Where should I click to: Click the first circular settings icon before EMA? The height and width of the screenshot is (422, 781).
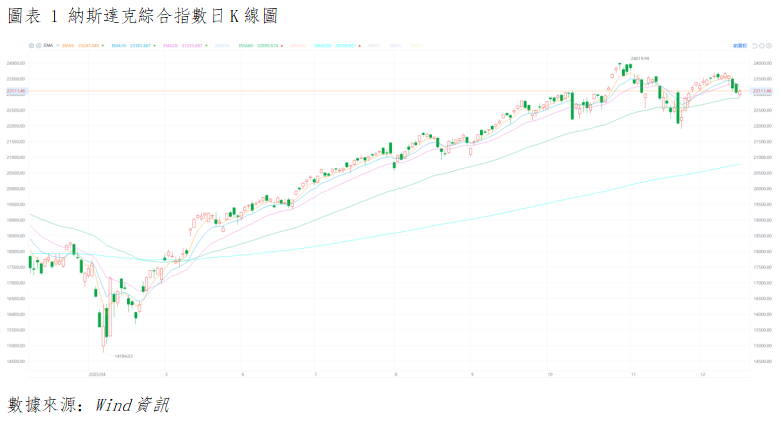pyautogui.click(x=31, y=45)
